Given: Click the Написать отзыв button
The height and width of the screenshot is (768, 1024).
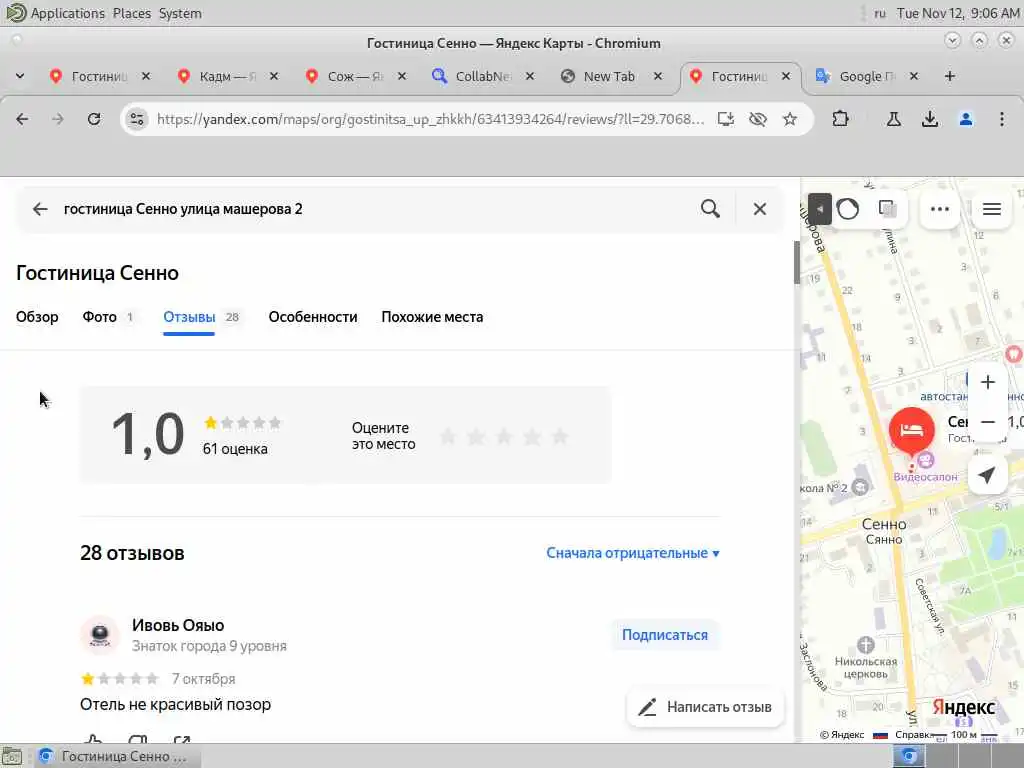Looking at the screenshot, I should (x=705, y=707).
